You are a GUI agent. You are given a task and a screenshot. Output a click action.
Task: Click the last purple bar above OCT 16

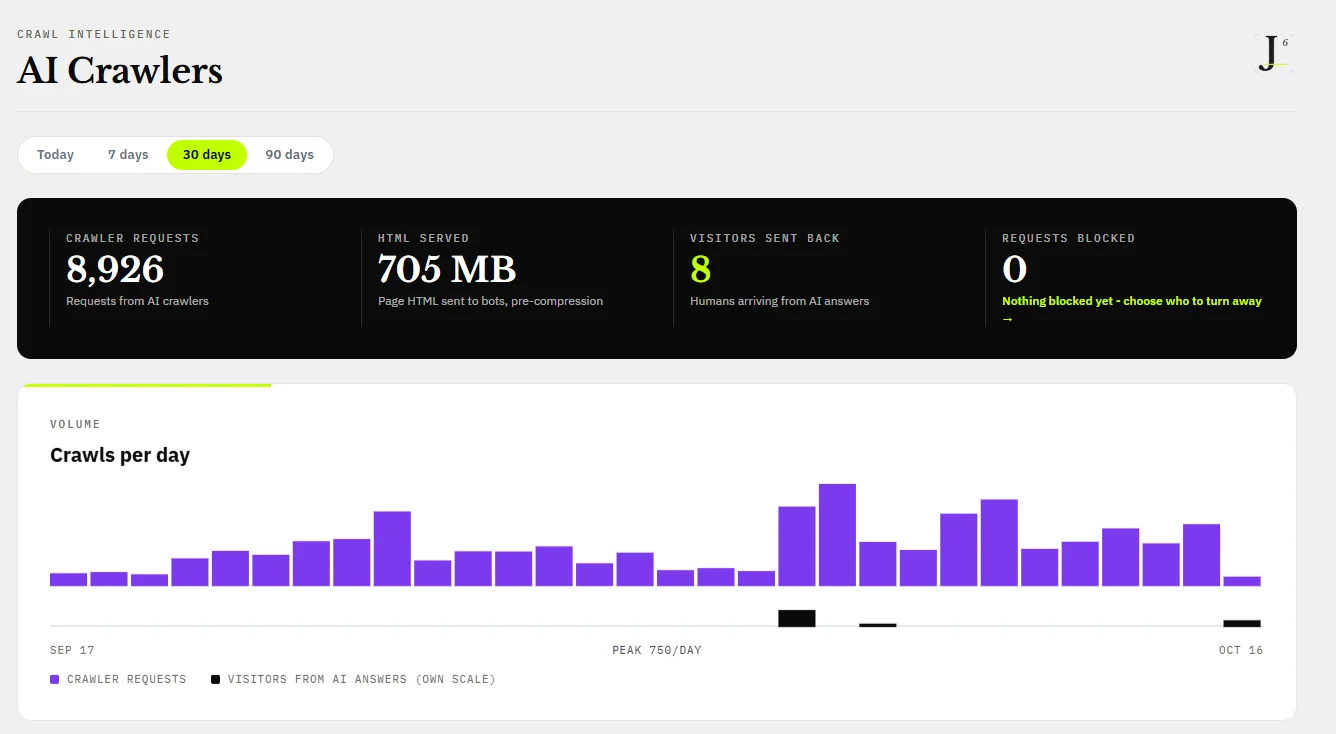click(x=1242, y=581)
